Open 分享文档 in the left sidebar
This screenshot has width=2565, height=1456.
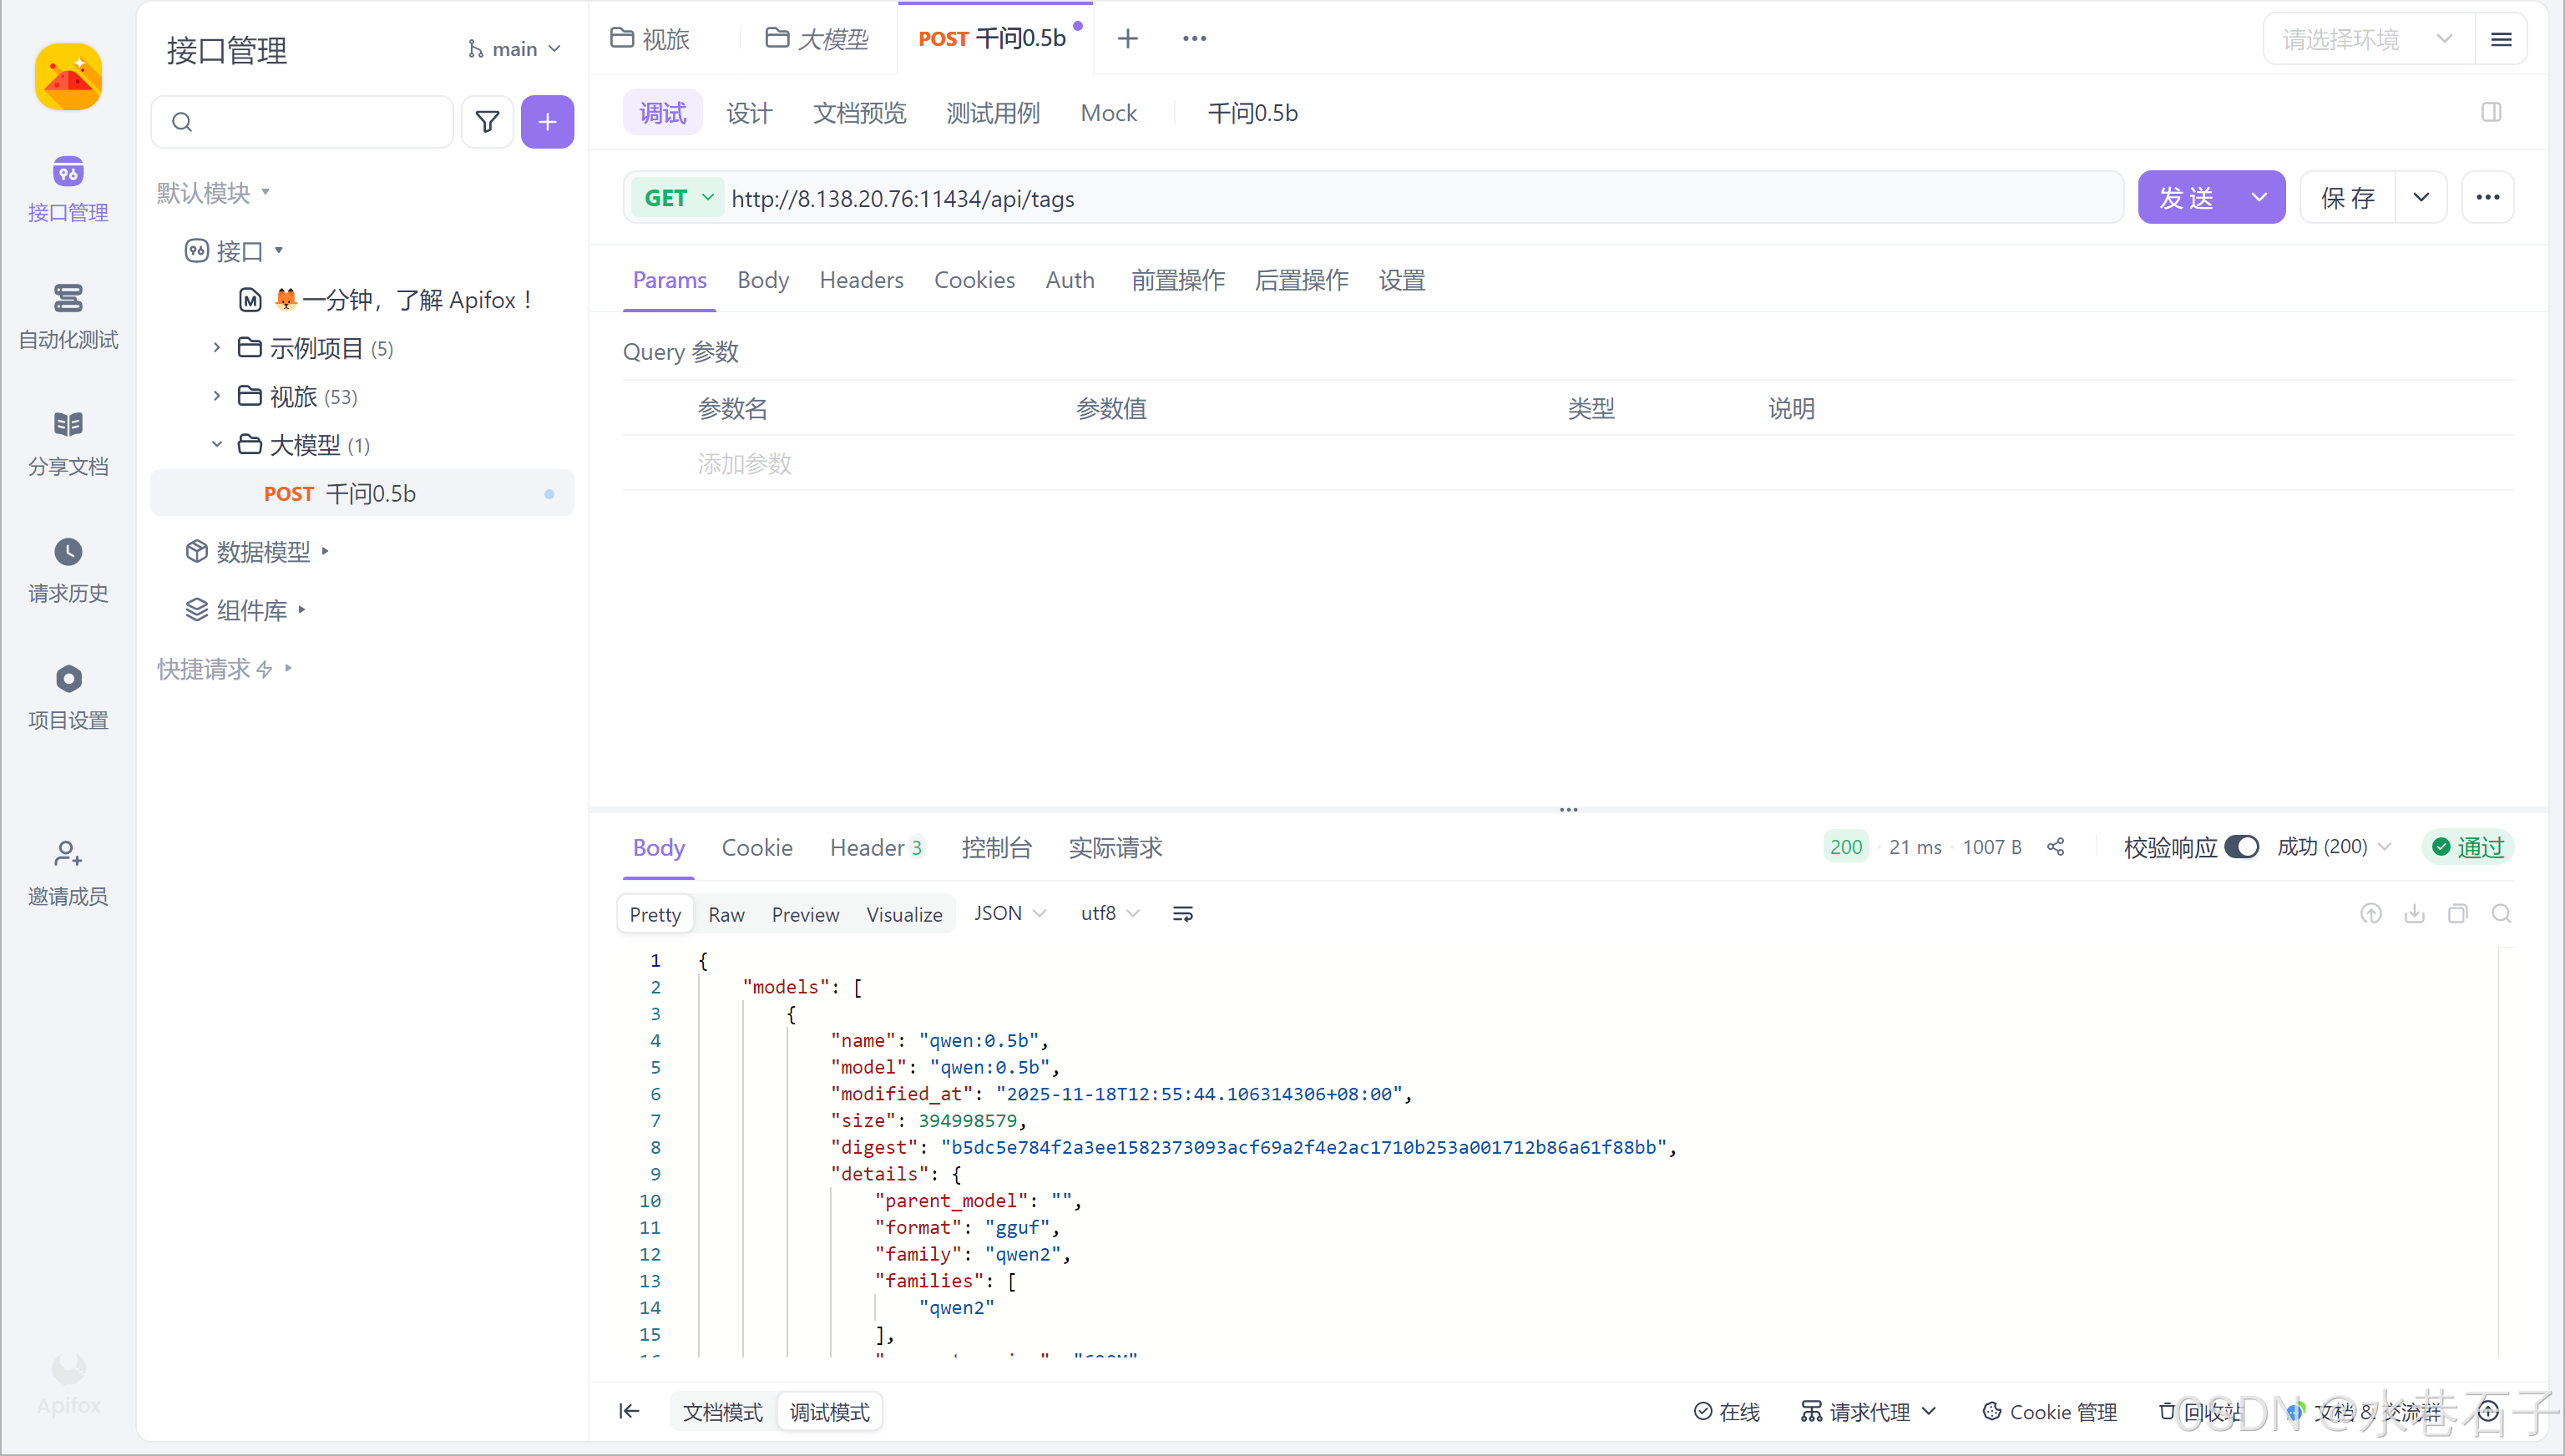click(68, 443)
